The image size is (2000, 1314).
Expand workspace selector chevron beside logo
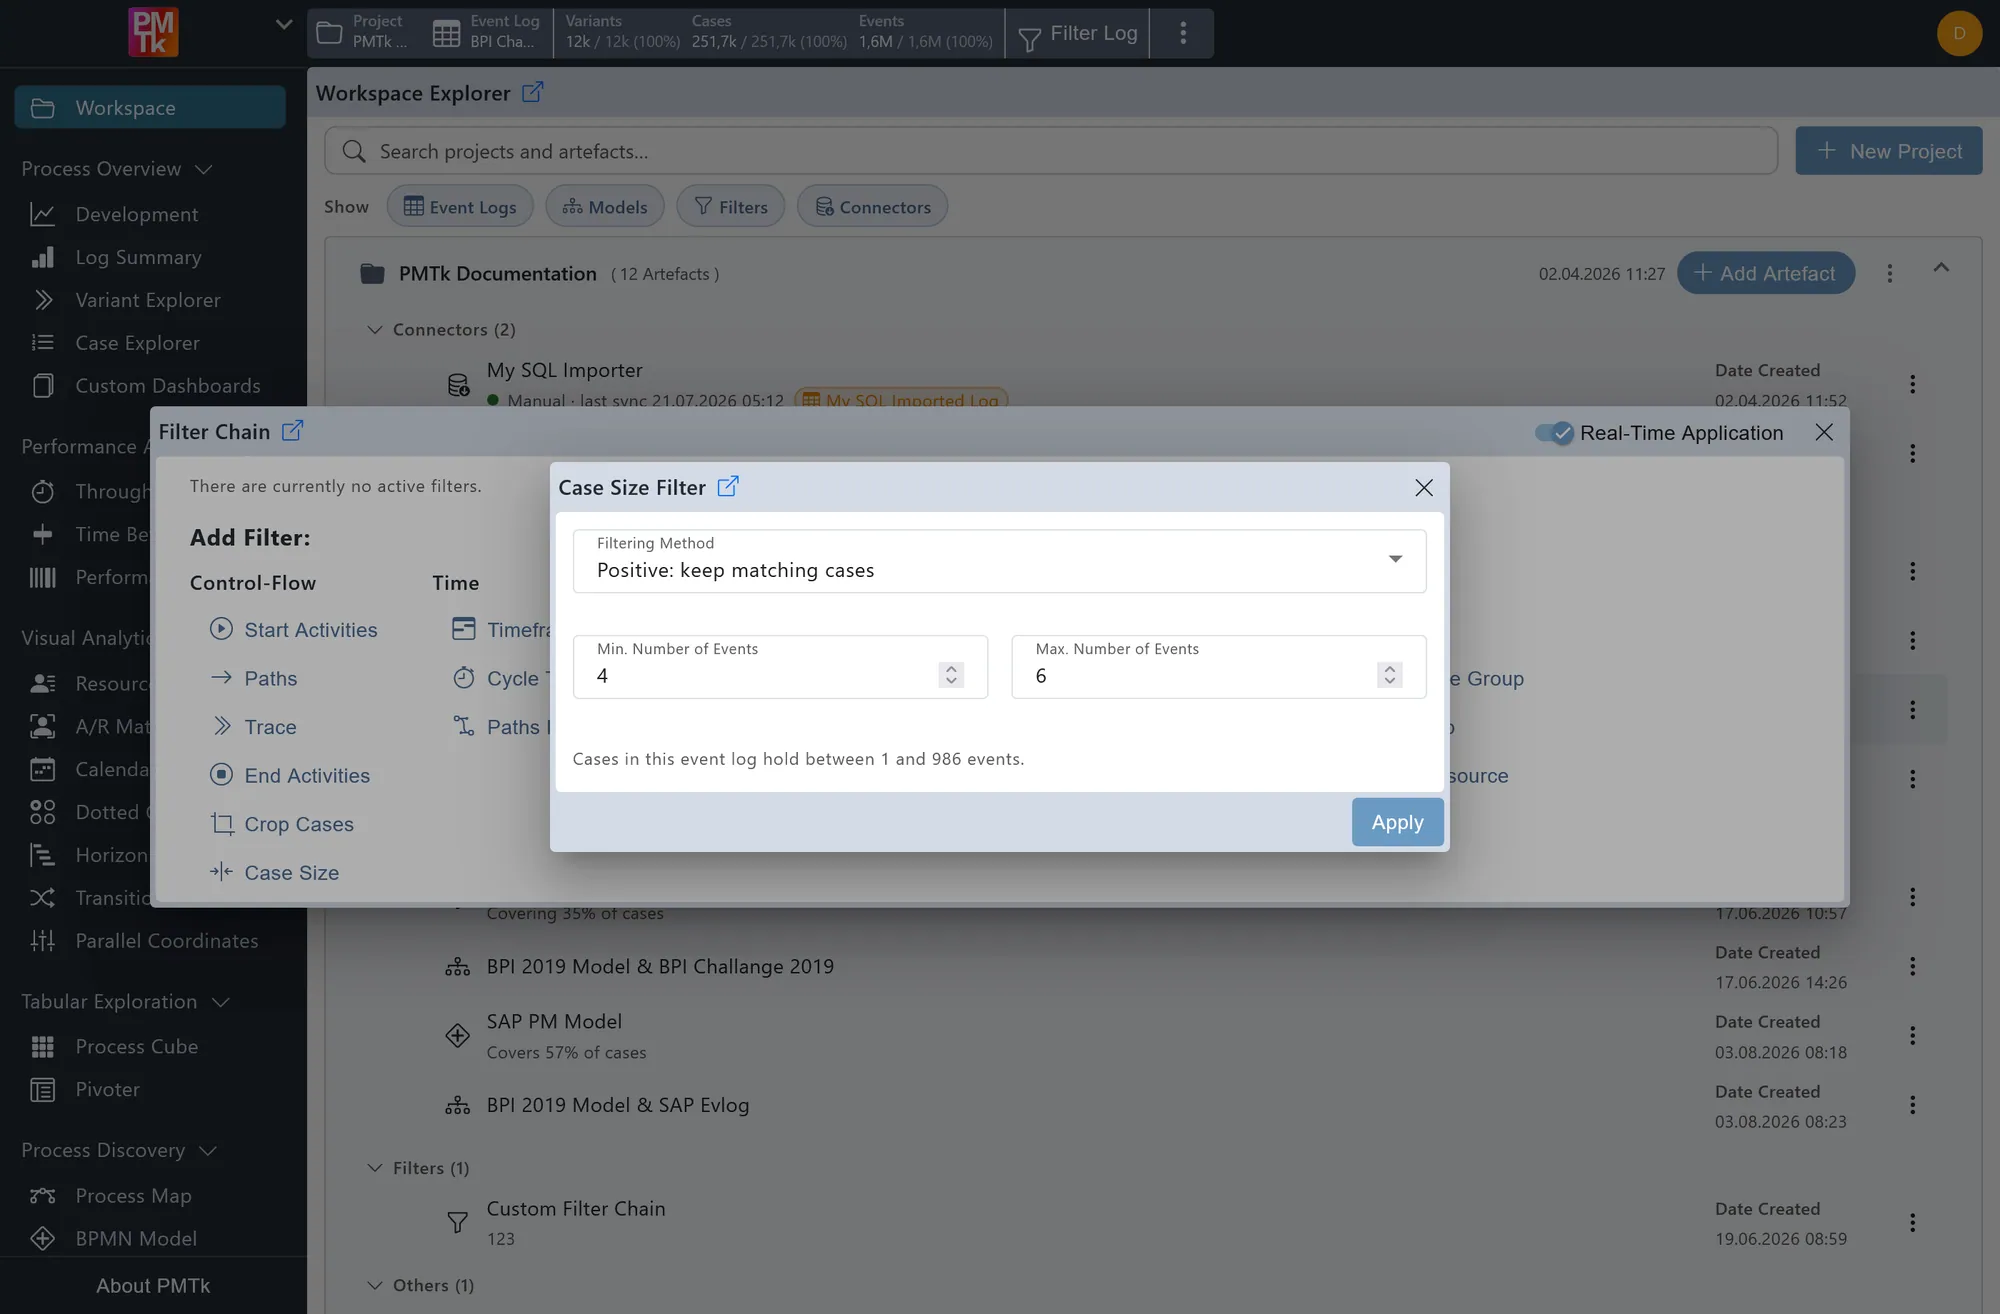click(x=284, y=24)
